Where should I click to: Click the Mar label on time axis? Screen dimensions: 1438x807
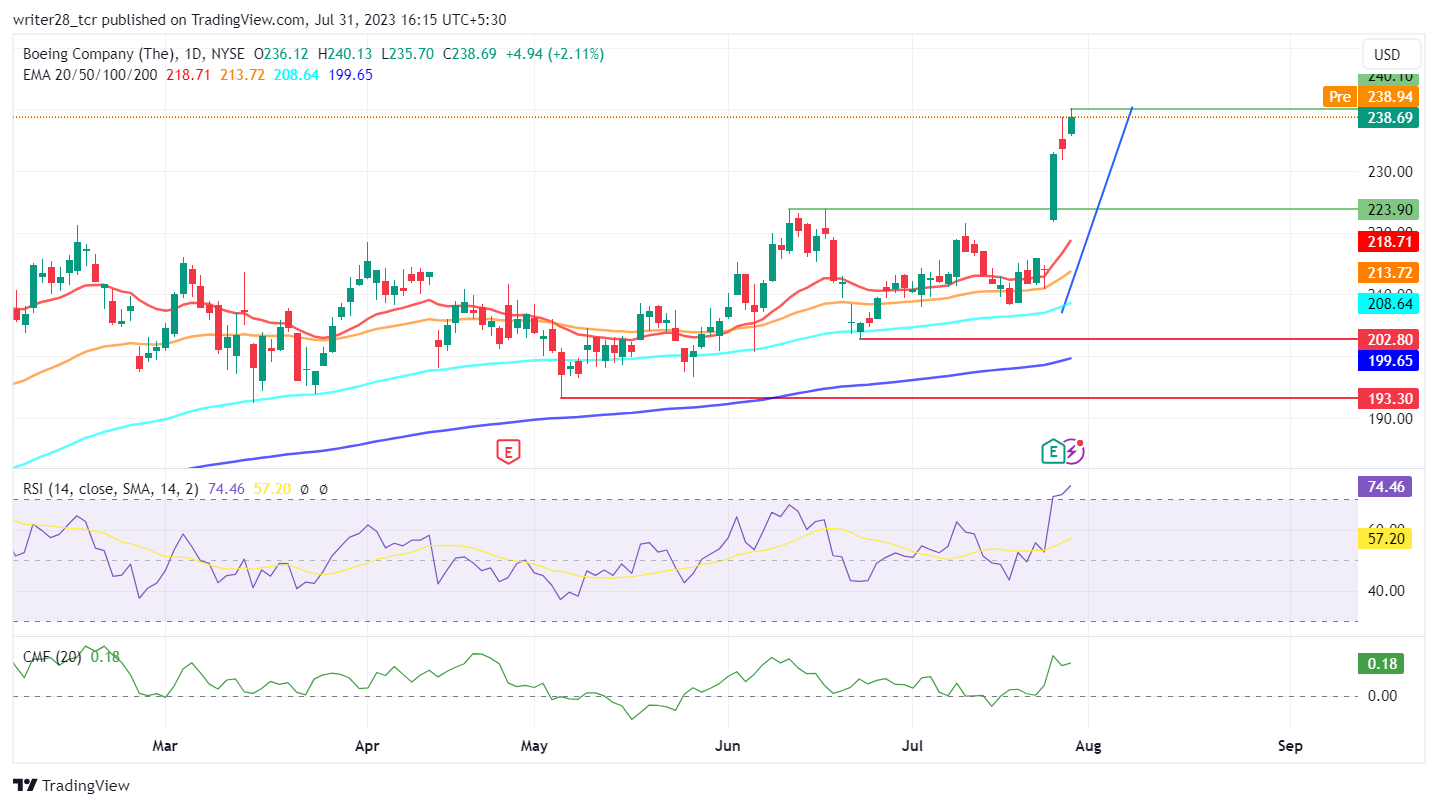(165, 746)
